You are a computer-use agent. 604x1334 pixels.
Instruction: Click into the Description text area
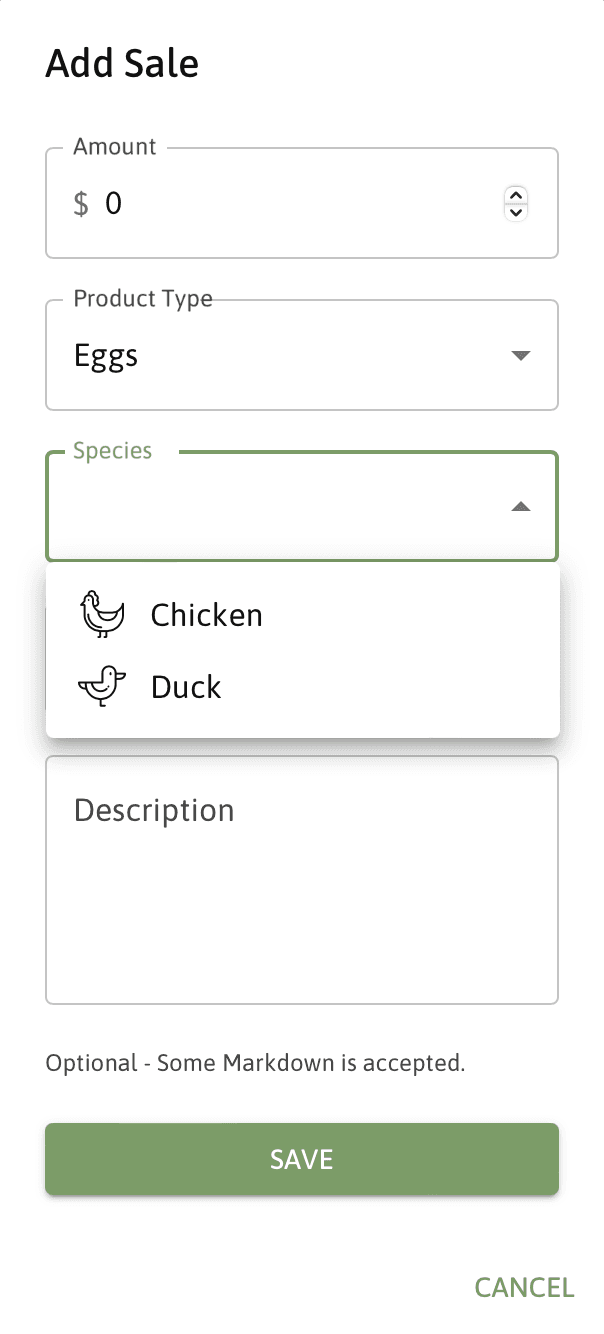[x=302, y=880]
